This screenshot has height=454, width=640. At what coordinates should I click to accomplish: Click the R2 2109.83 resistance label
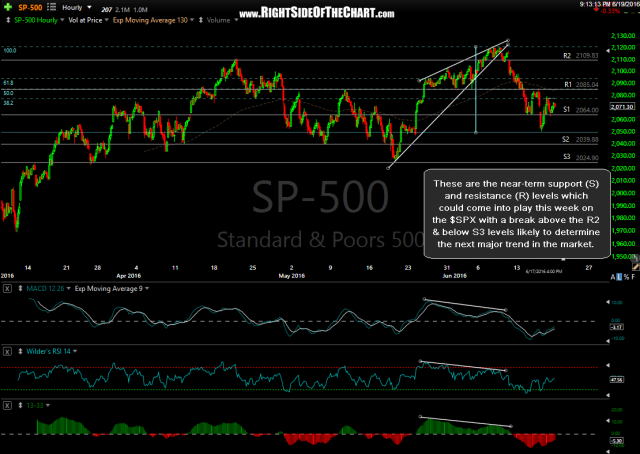[x=580, y=56]
